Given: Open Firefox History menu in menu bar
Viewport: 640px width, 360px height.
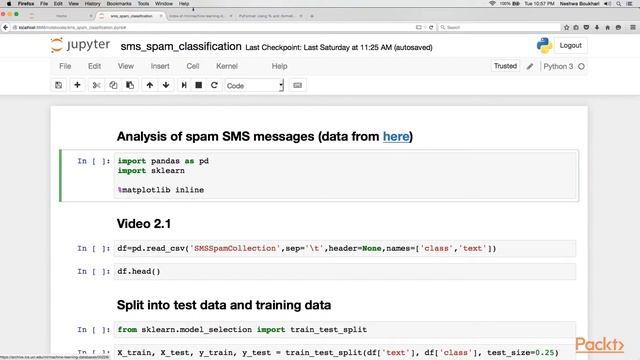Looking at the screenshot, I should click(92, 4).
